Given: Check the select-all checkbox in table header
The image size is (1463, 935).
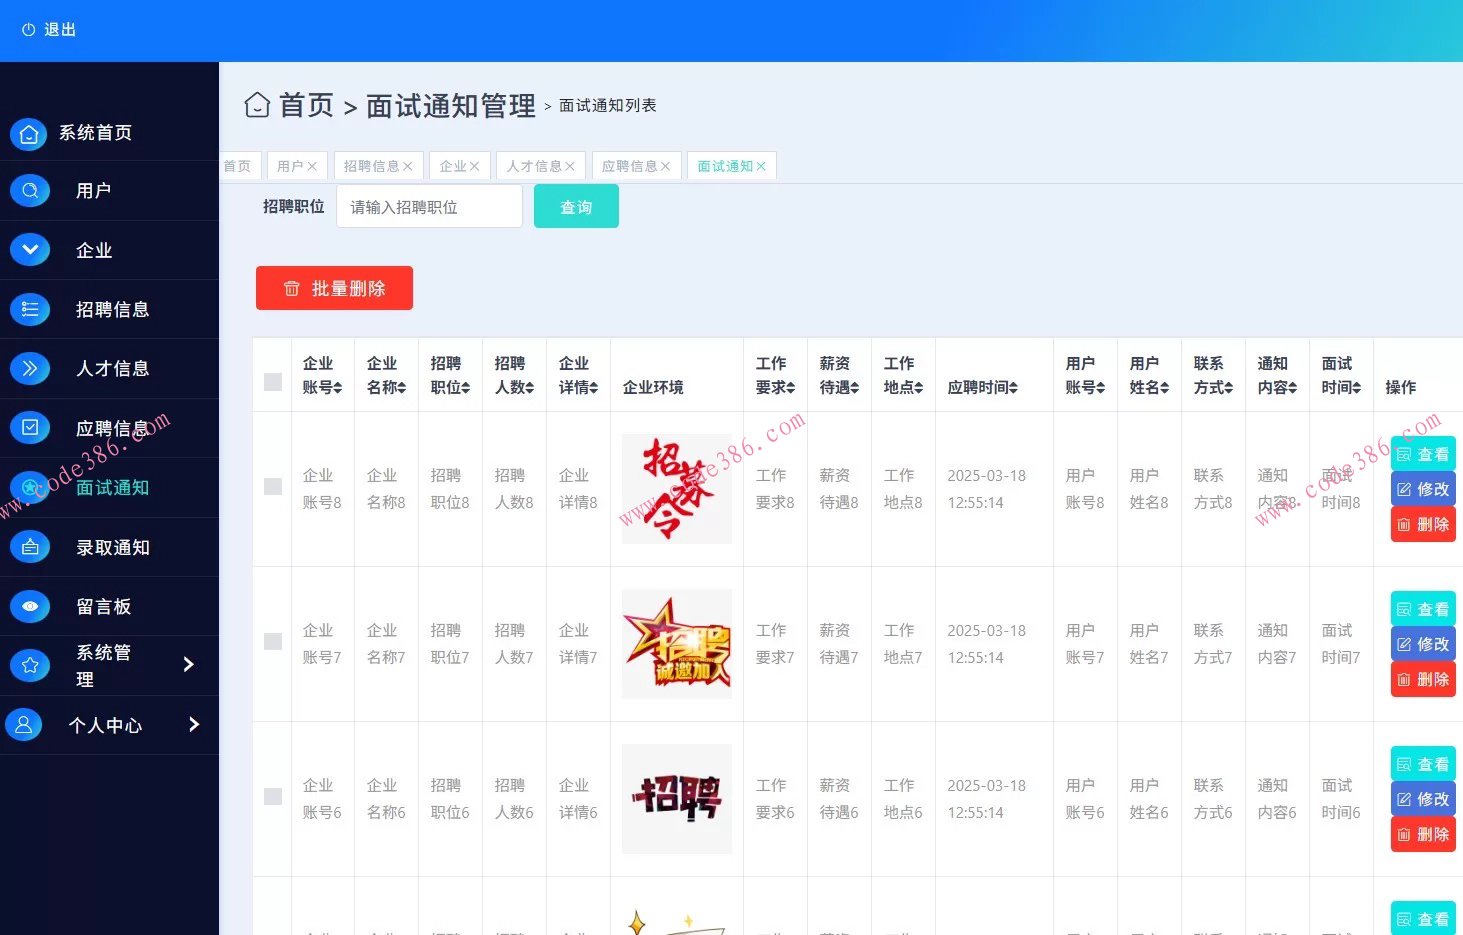Looking at the screenshot, I should pos(272,383).
